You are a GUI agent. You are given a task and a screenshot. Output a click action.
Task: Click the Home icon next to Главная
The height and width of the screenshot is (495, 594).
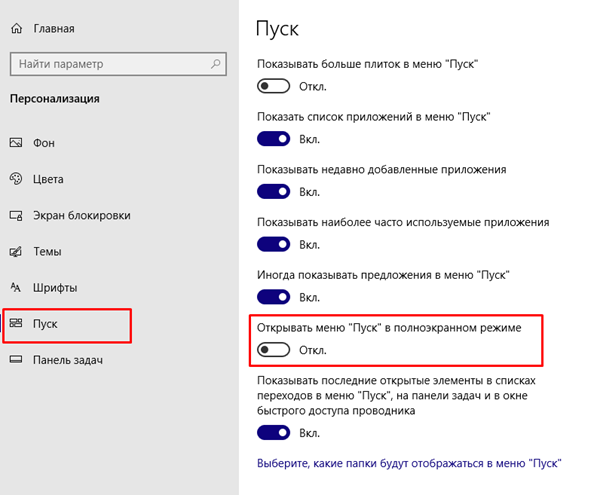16,28
